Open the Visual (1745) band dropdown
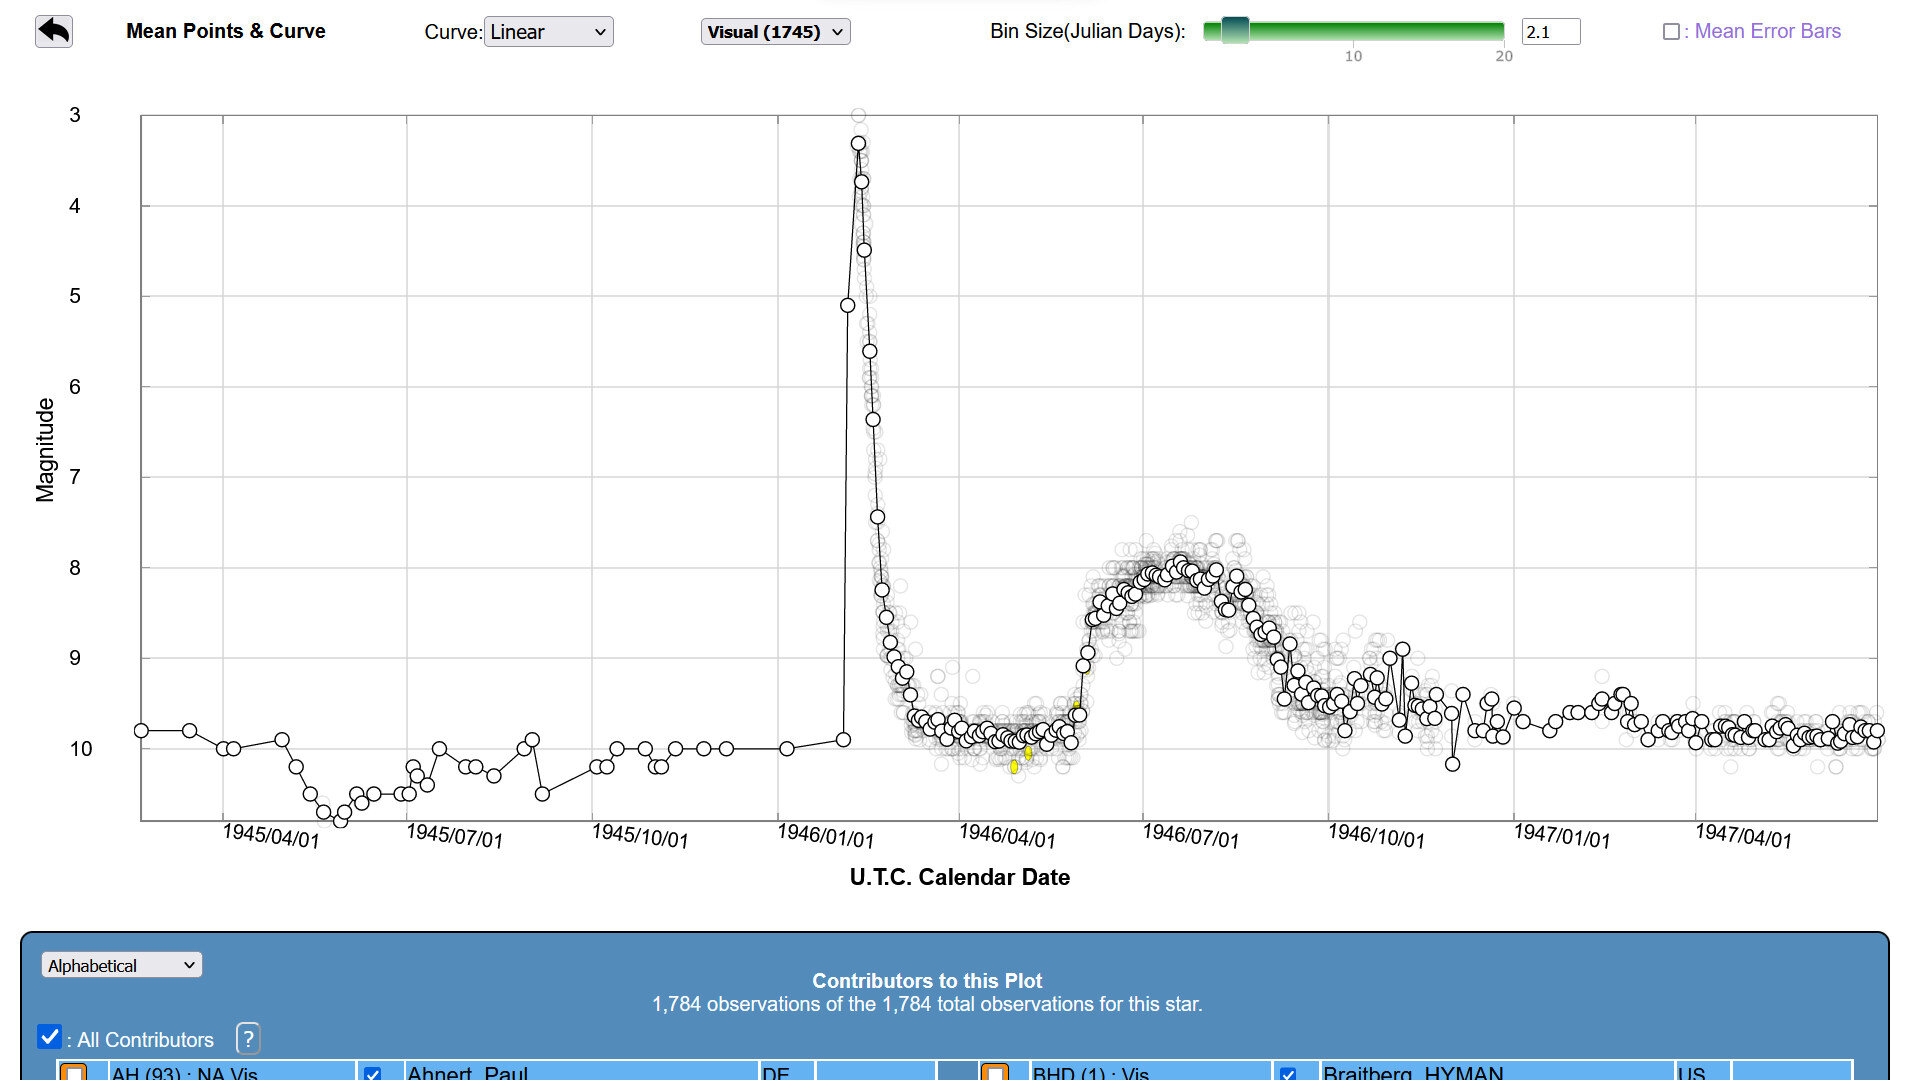The width and height of the screenshot is (1920, 1080). coord(775,32)
